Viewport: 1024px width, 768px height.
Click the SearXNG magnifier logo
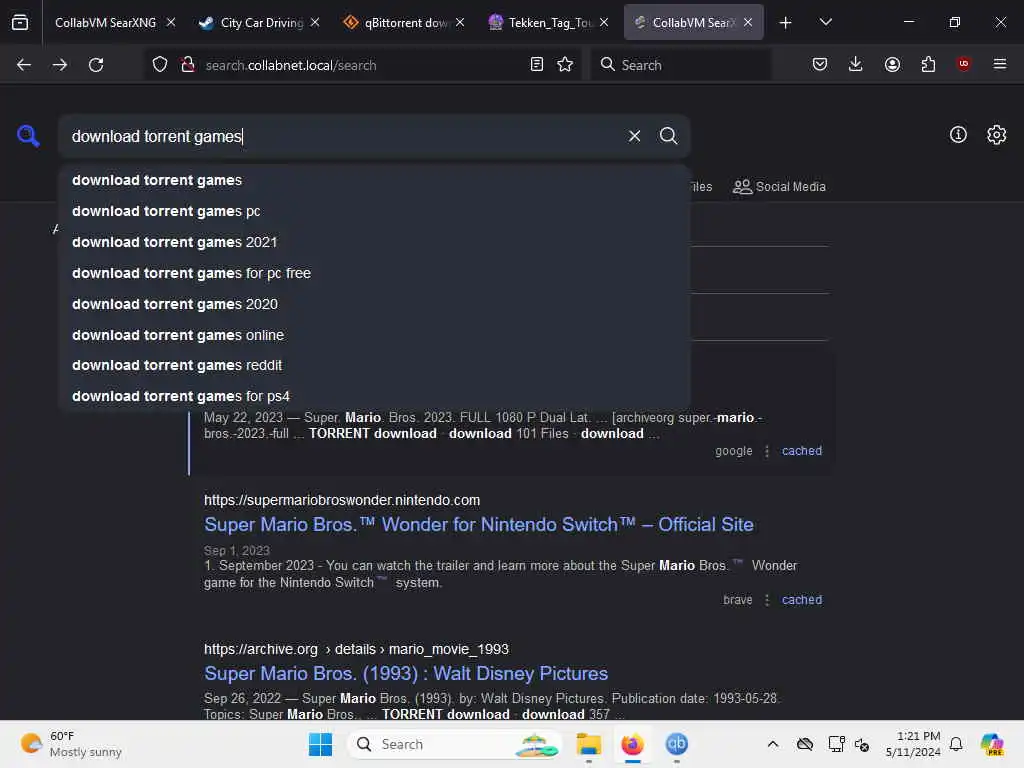point(28,136)
